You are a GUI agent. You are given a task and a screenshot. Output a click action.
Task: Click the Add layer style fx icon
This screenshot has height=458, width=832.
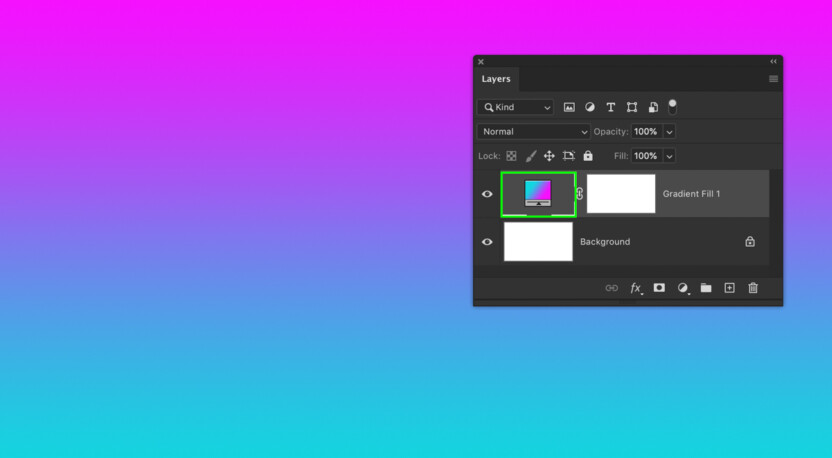[635, 288]
